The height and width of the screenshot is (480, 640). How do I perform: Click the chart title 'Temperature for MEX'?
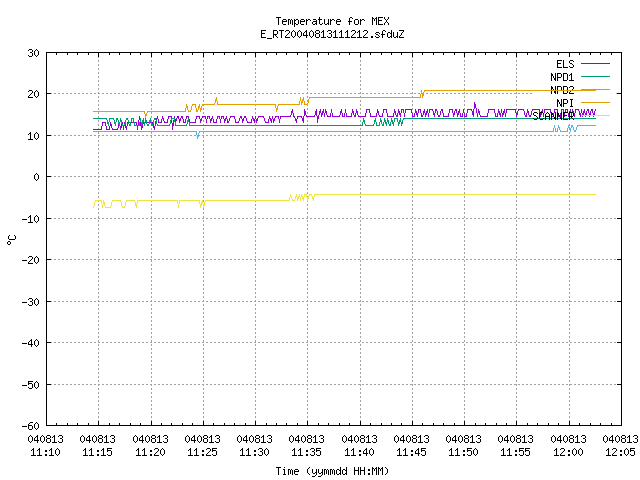click(x=332, y=21)
